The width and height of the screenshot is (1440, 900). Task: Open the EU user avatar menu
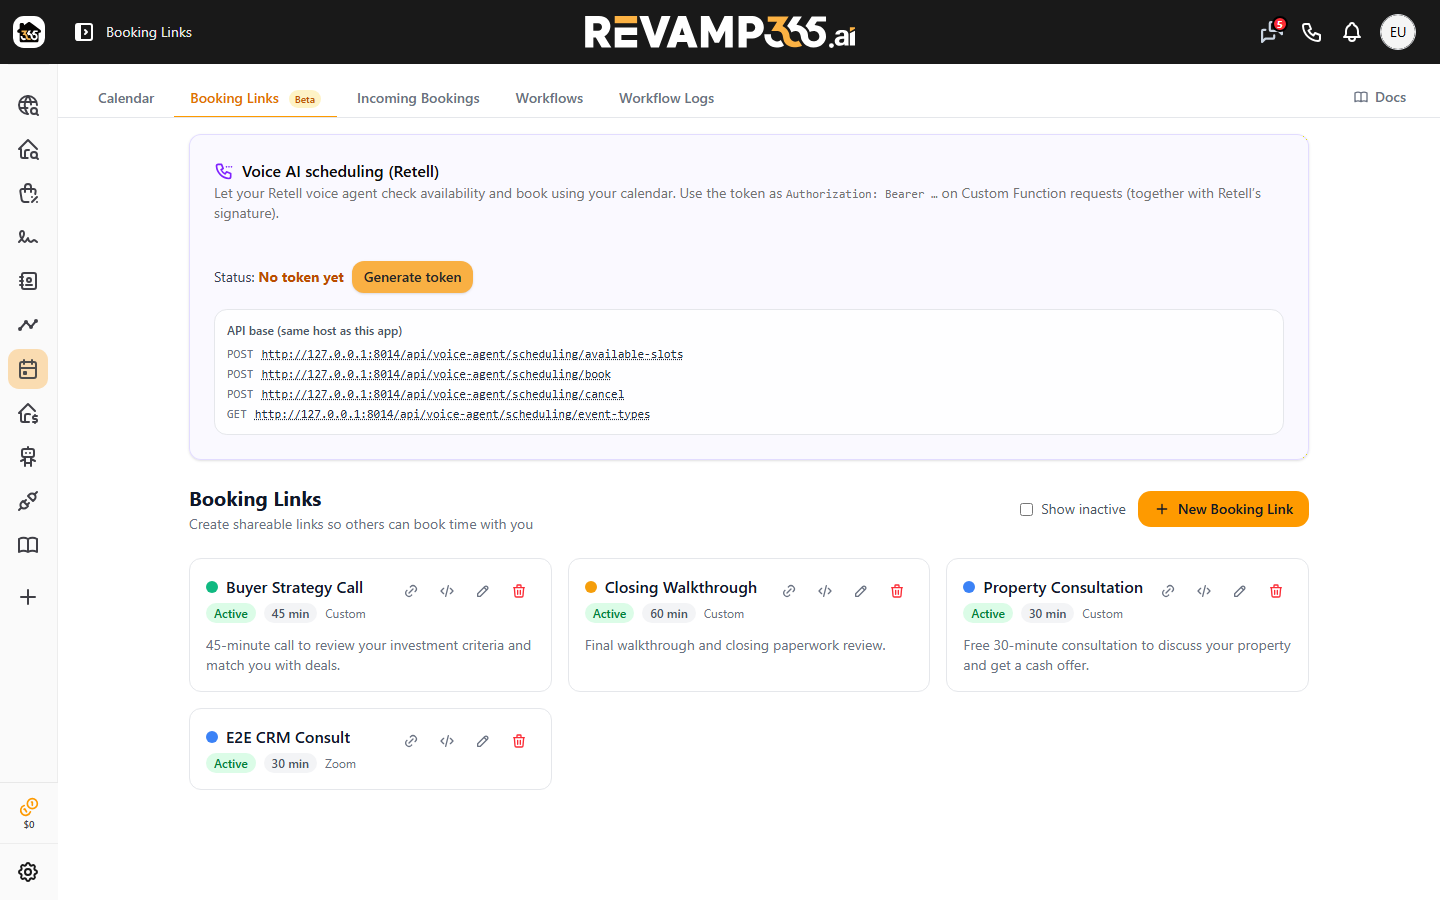[x=1398, y=32]
